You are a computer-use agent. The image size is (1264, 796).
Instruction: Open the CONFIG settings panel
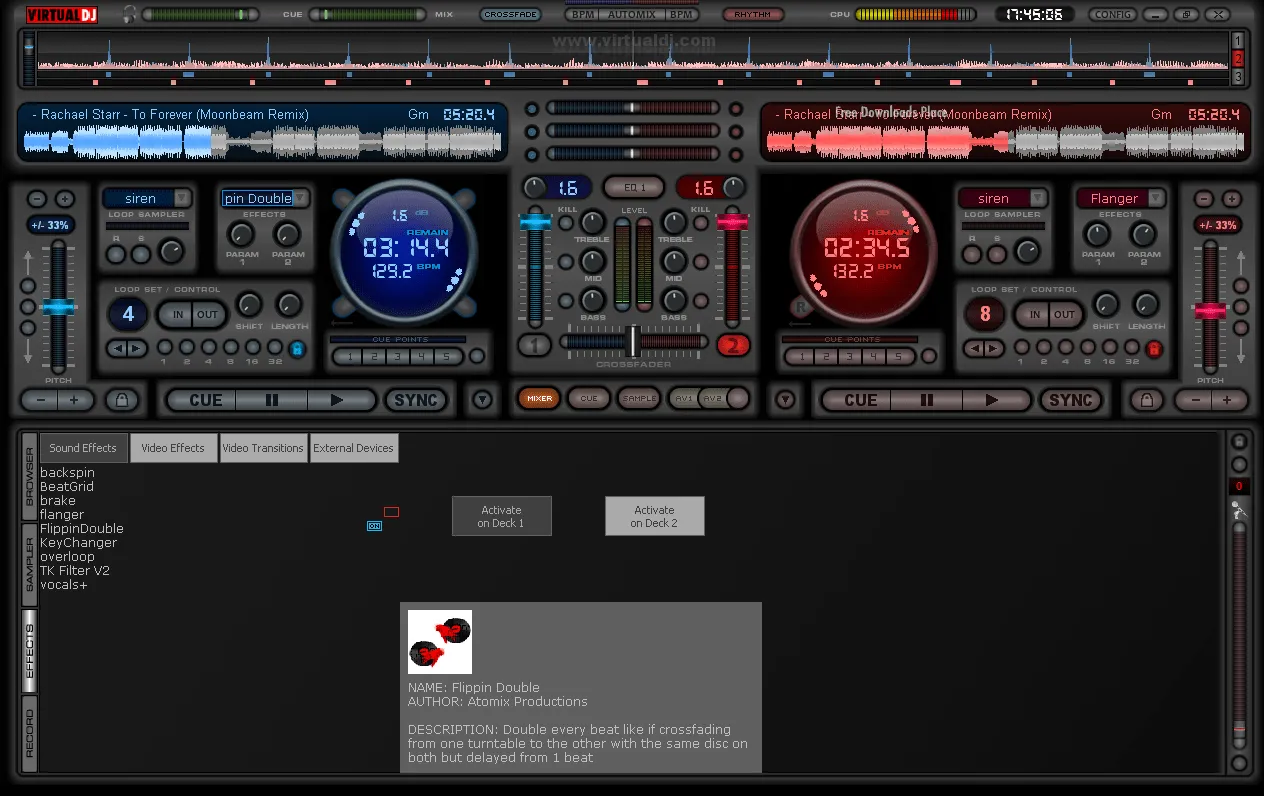[x=1112, y=14]
